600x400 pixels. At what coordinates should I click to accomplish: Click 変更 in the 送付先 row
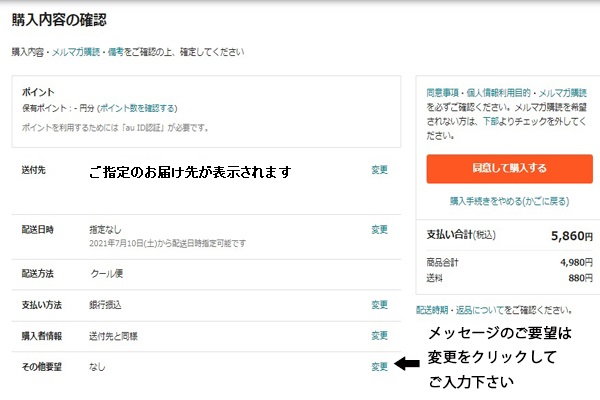[379, 170]
